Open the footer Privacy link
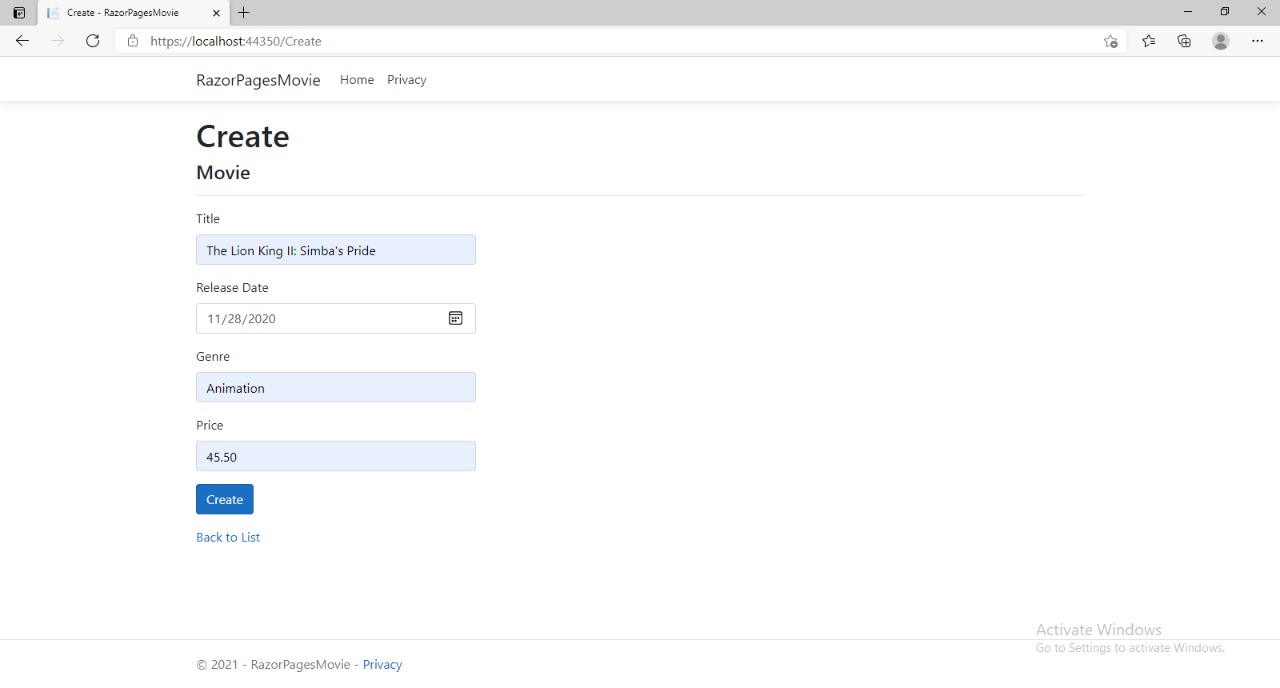Viewport: 1280px width, 688px height. [382, 665]
